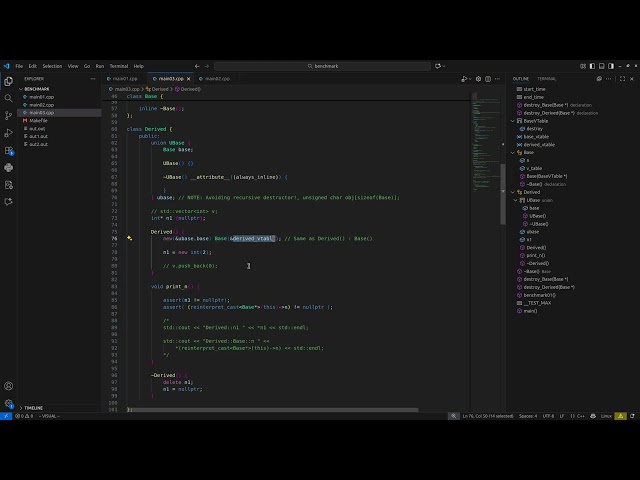Toggle the secondary side bar visibility
The height and width of the screenshot is (480, 640).
coord(611,66)
